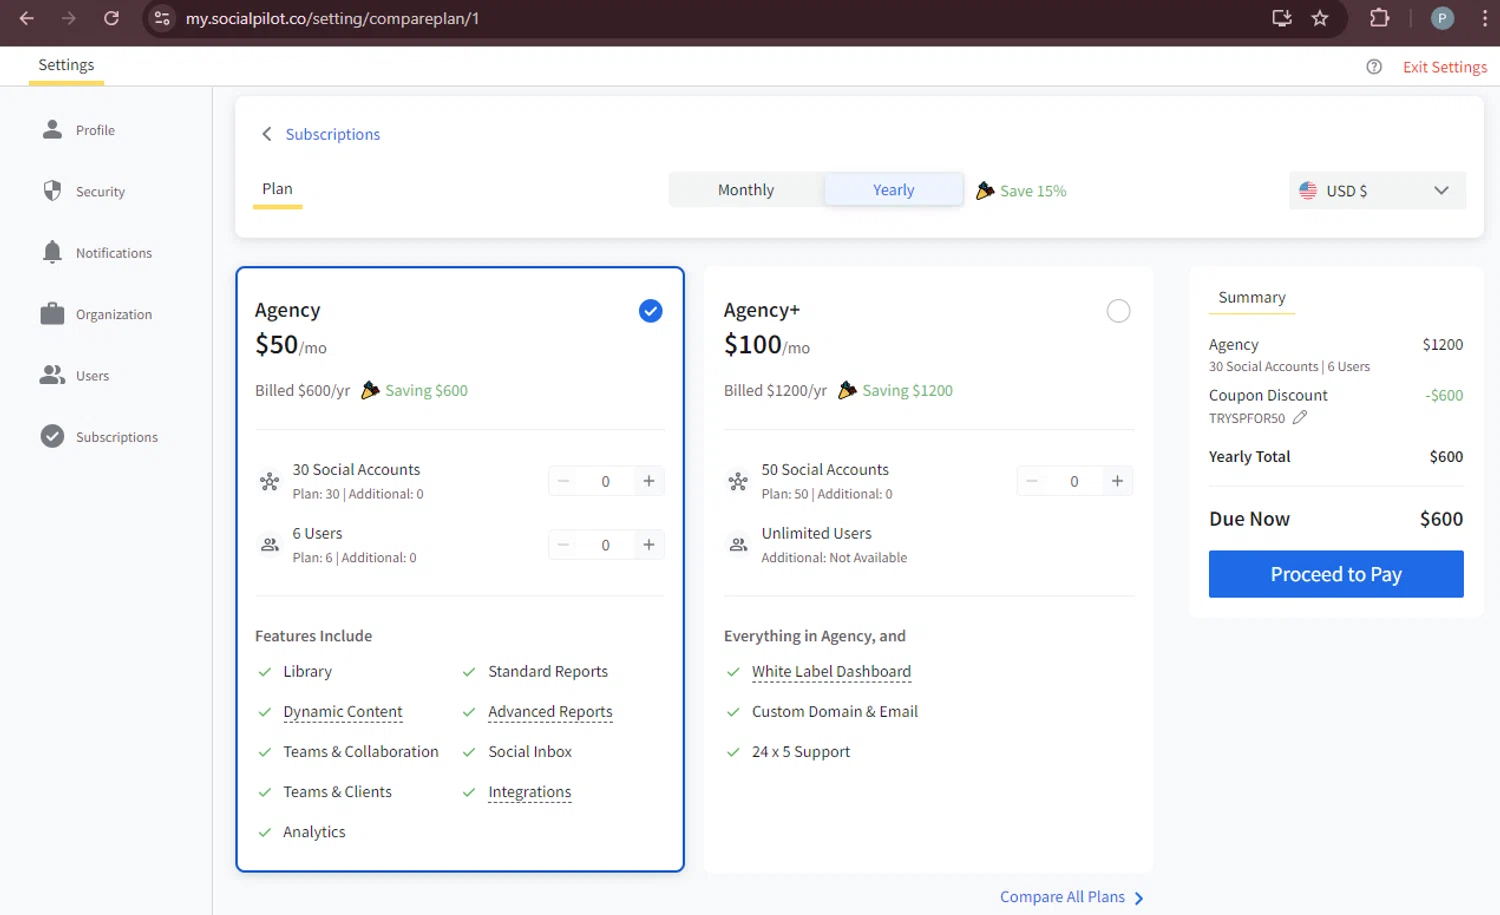
Task: Click the install app icon in address bar
Action: 1281,18
